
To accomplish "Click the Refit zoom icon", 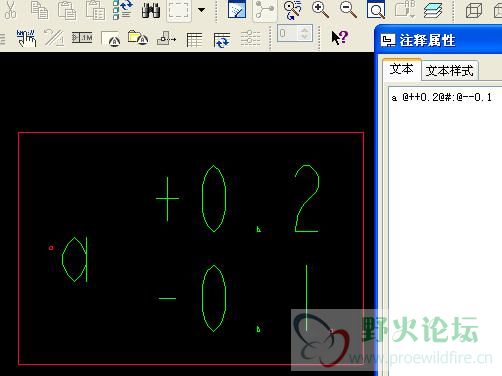I will click(x=376, y=10).
